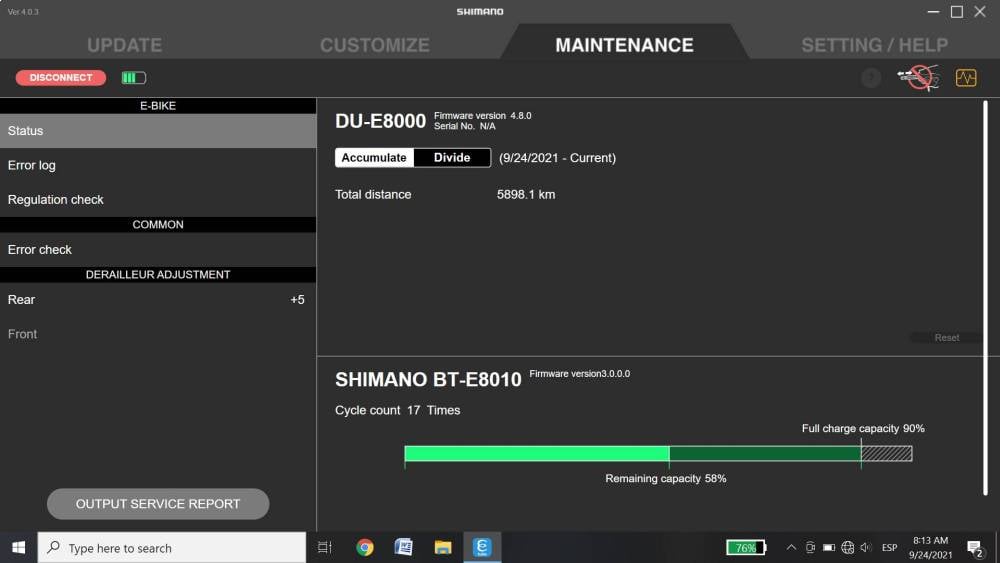Open the notification center icon
The width and height of the screenshot is (1000, 563).
tap(974, 548)
